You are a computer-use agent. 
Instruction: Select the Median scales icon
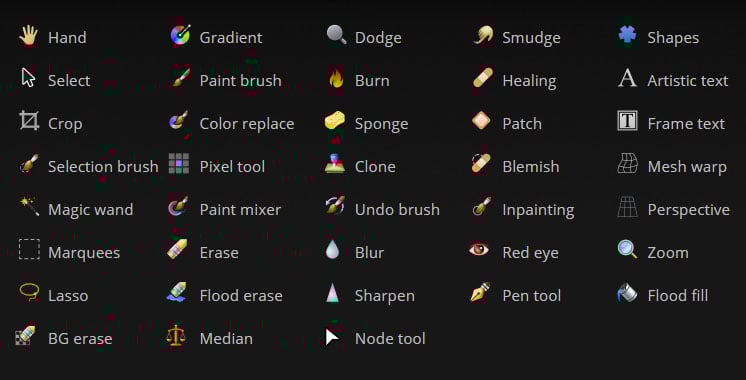[176, 335]
